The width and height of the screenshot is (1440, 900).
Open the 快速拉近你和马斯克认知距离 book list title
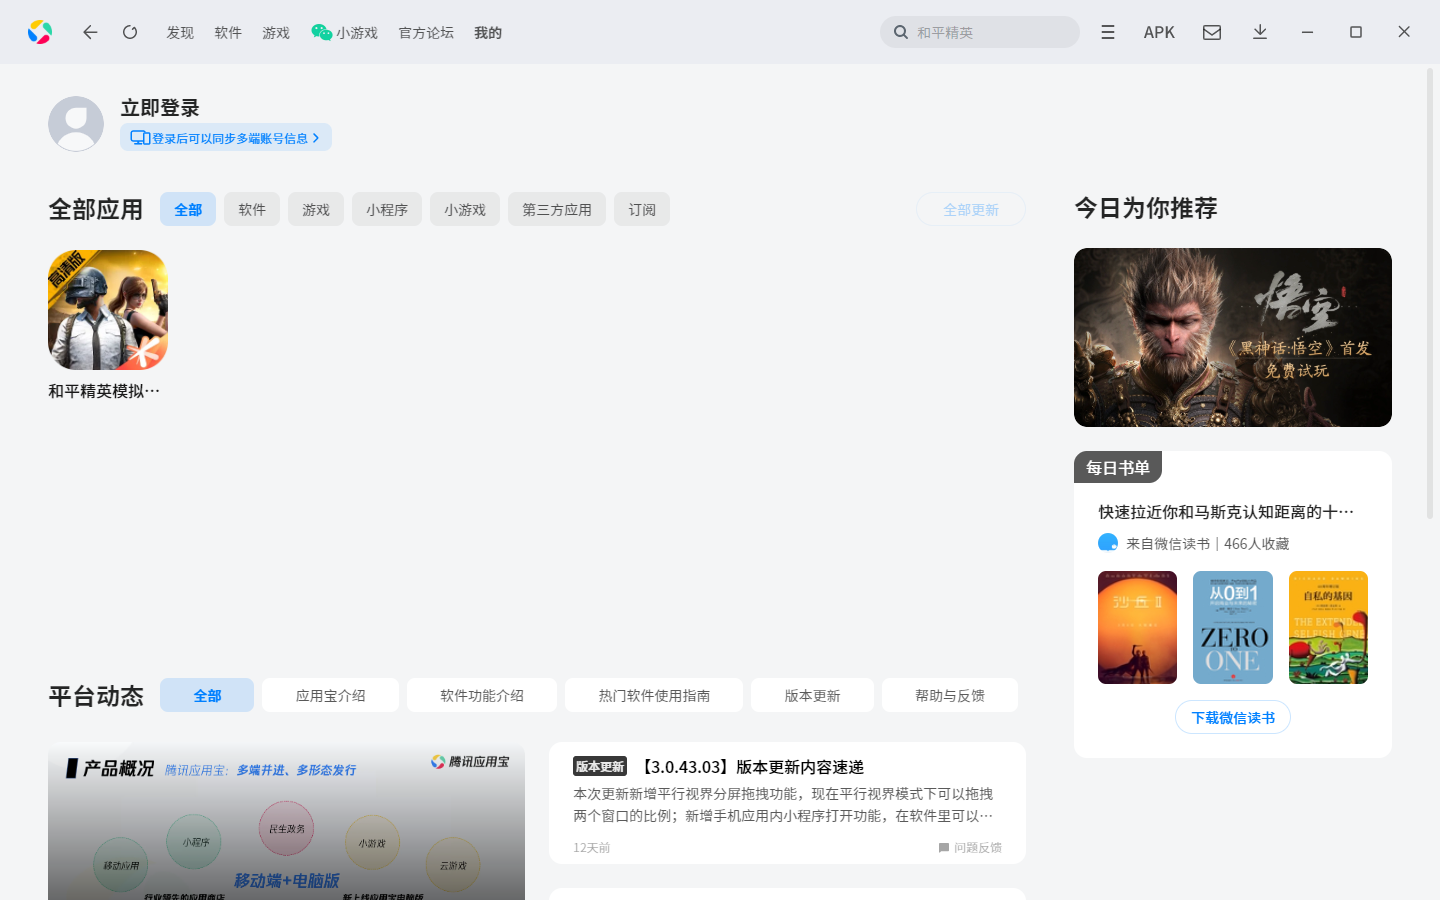pos(1226,512)
